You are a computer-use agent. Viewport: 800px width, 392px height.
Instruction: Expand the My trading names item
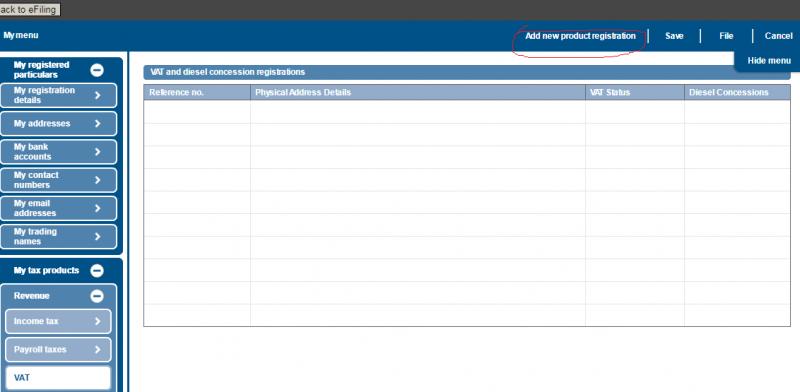(x=59, y=236)
